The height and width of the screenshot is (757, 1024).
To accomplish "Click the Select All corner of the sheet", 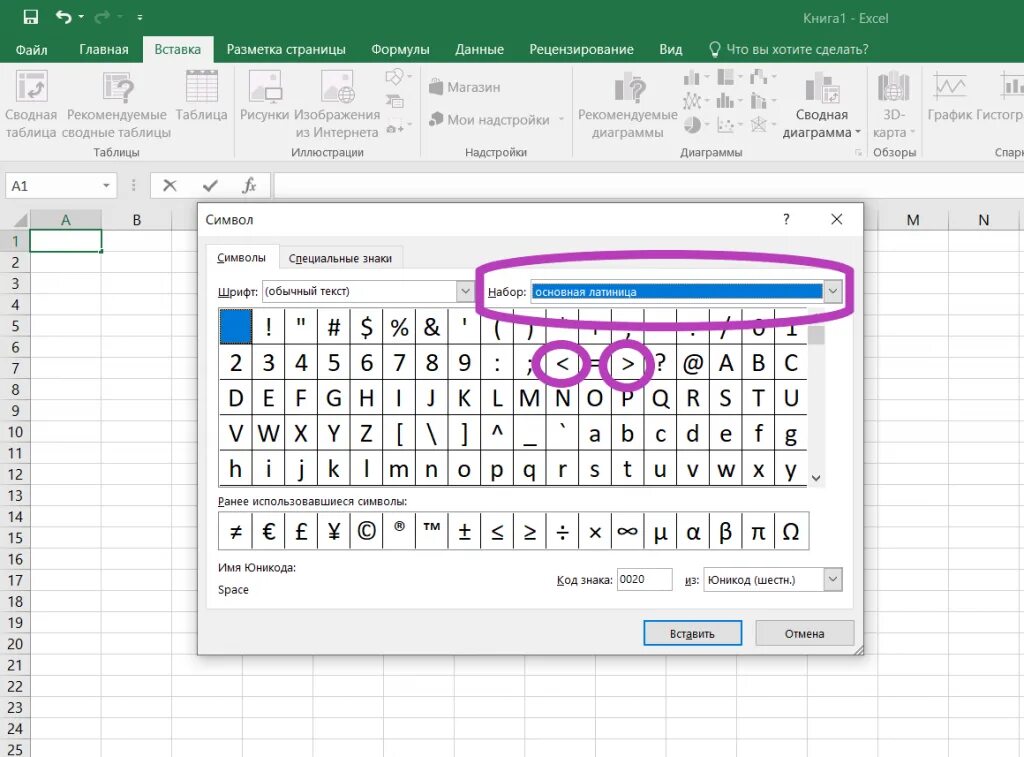I will click(20, 220).
